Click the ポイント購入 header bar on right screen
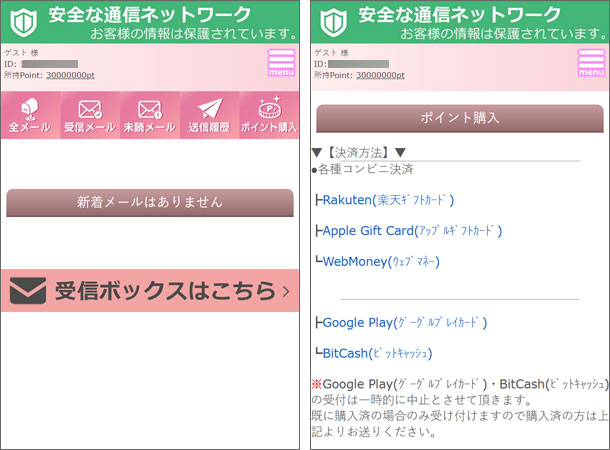Image resolution: width=610 pixels, height=450 pixels. click(x=460, y=118)
